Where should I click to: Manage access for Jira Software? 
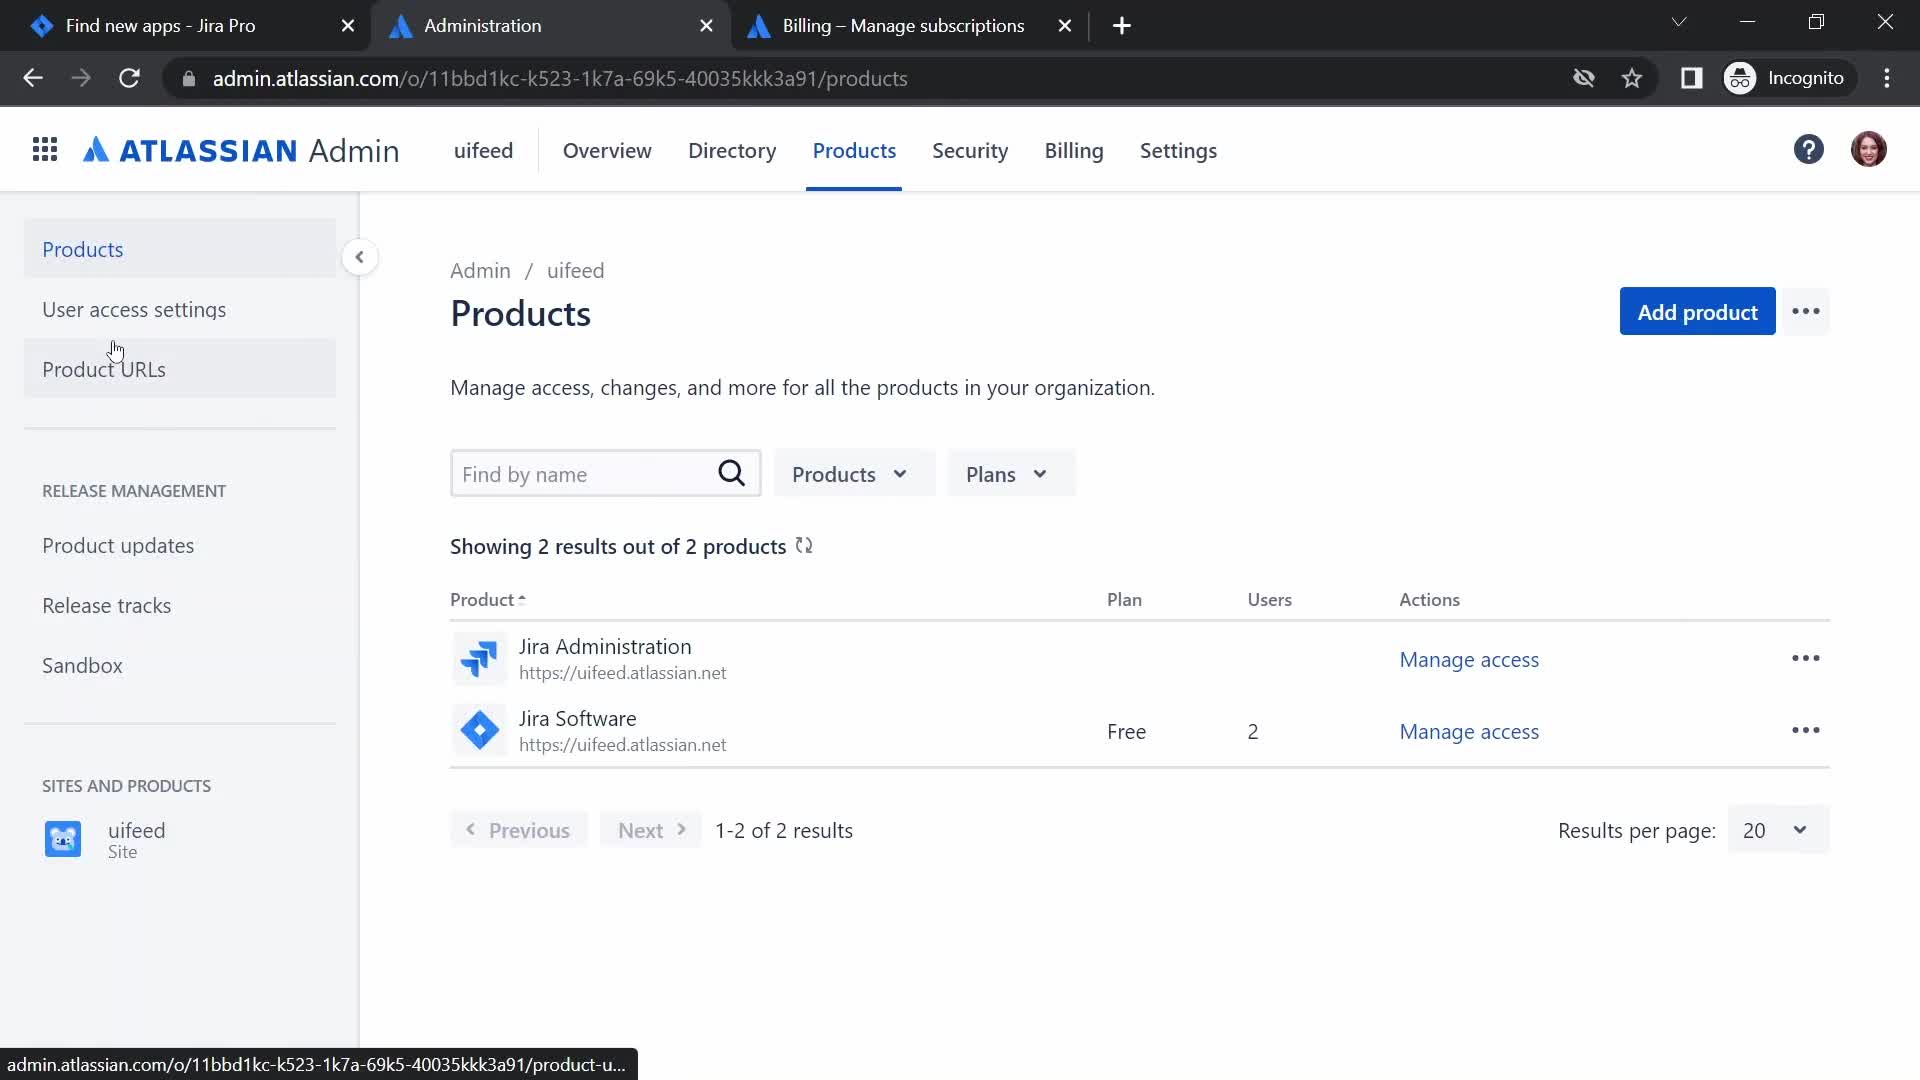click(x=1469, y=732)
